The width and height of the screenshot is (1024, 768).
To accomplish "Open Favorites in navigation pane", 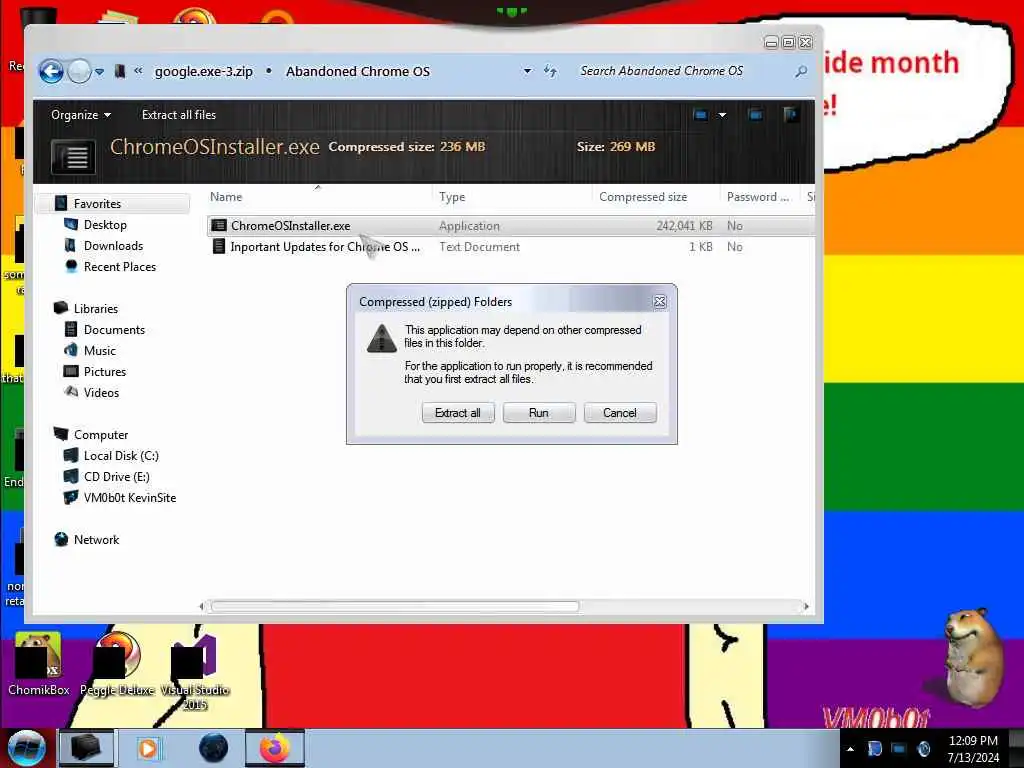I will (97, 204).
